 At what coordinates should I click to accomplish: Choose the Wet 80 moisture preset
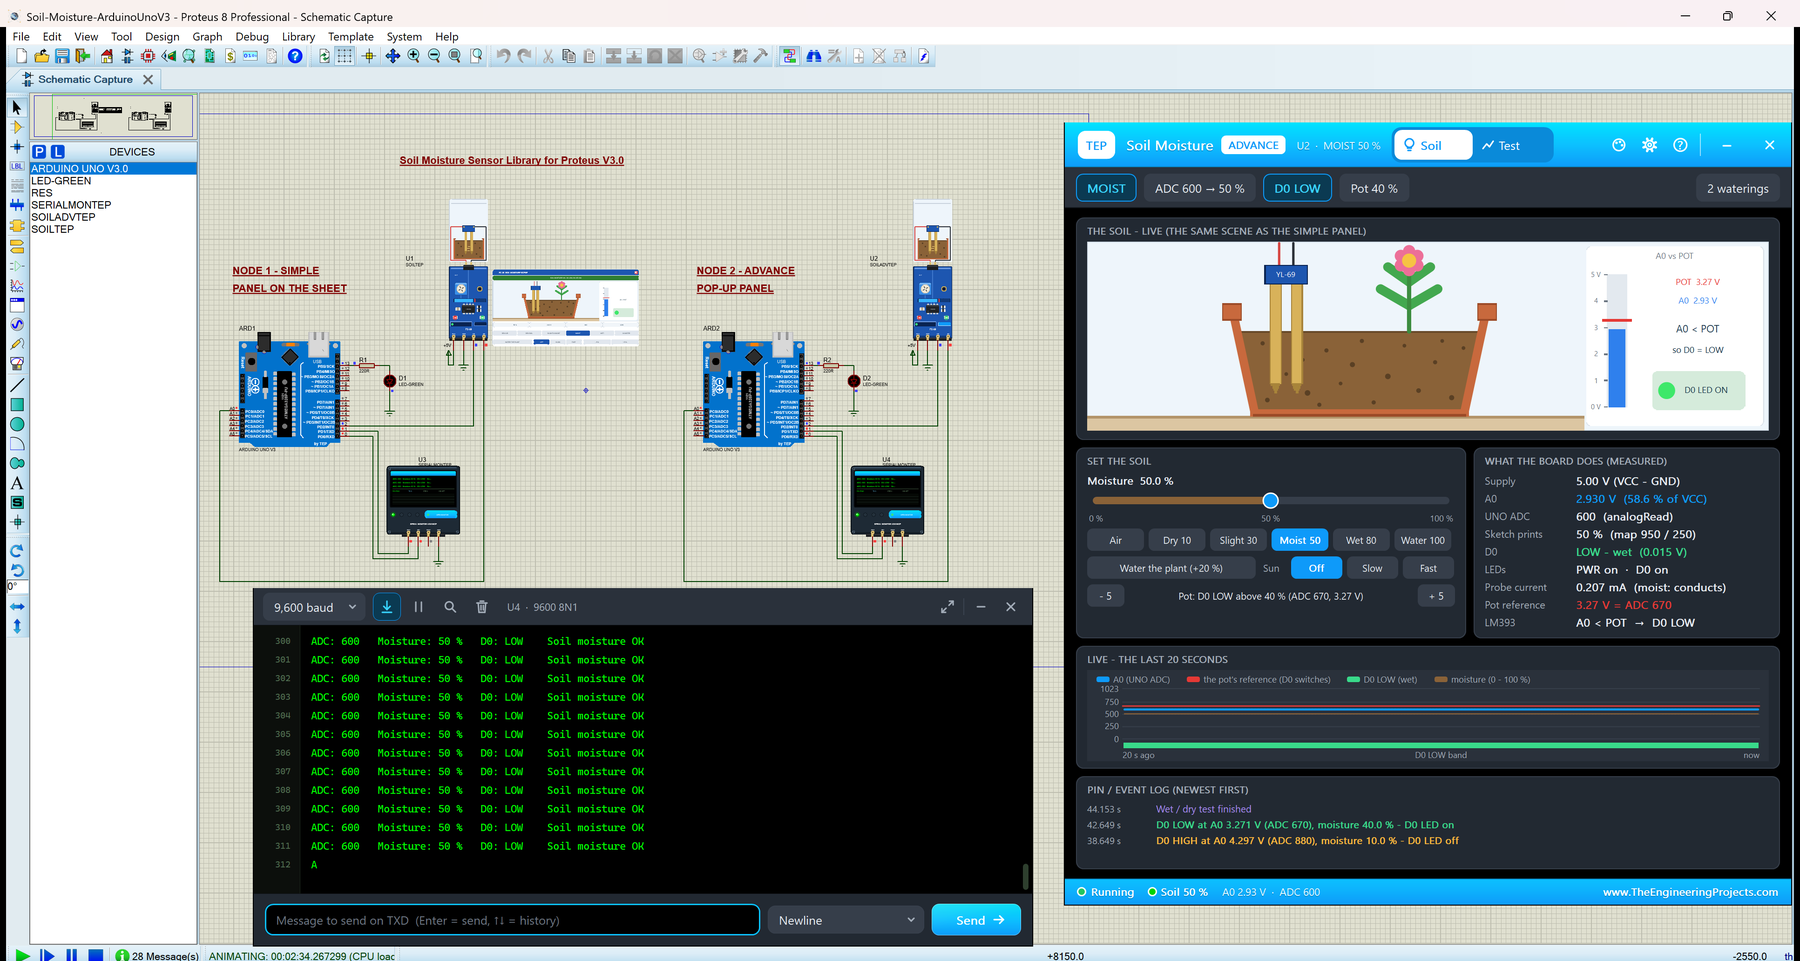click(x=1361, y=540)
